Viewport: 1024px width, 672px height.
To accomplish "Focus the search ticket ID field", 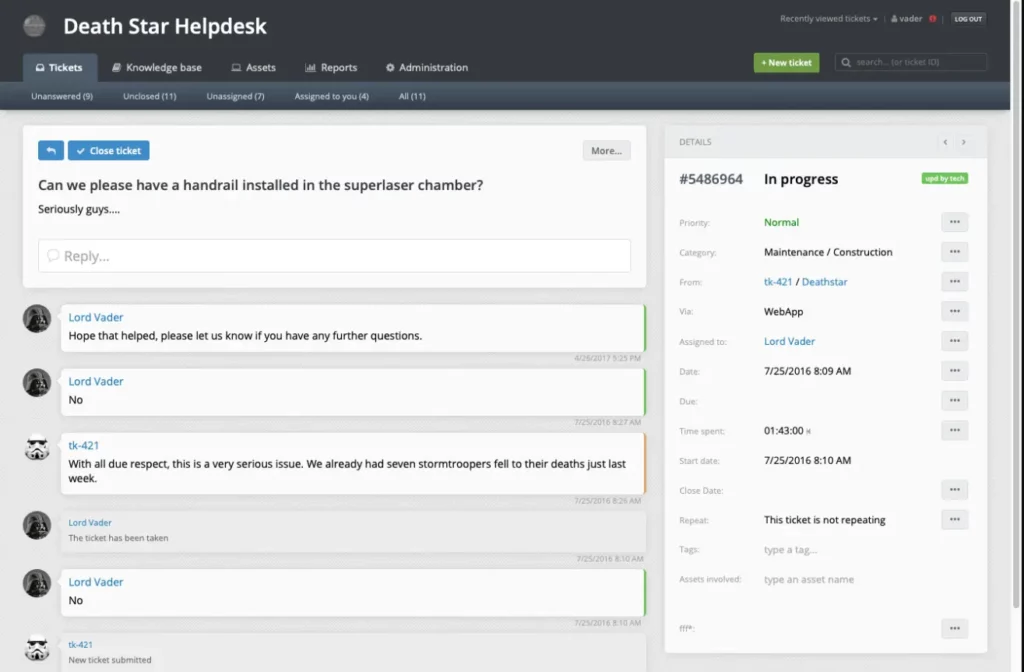I will [x=911, y=62].
